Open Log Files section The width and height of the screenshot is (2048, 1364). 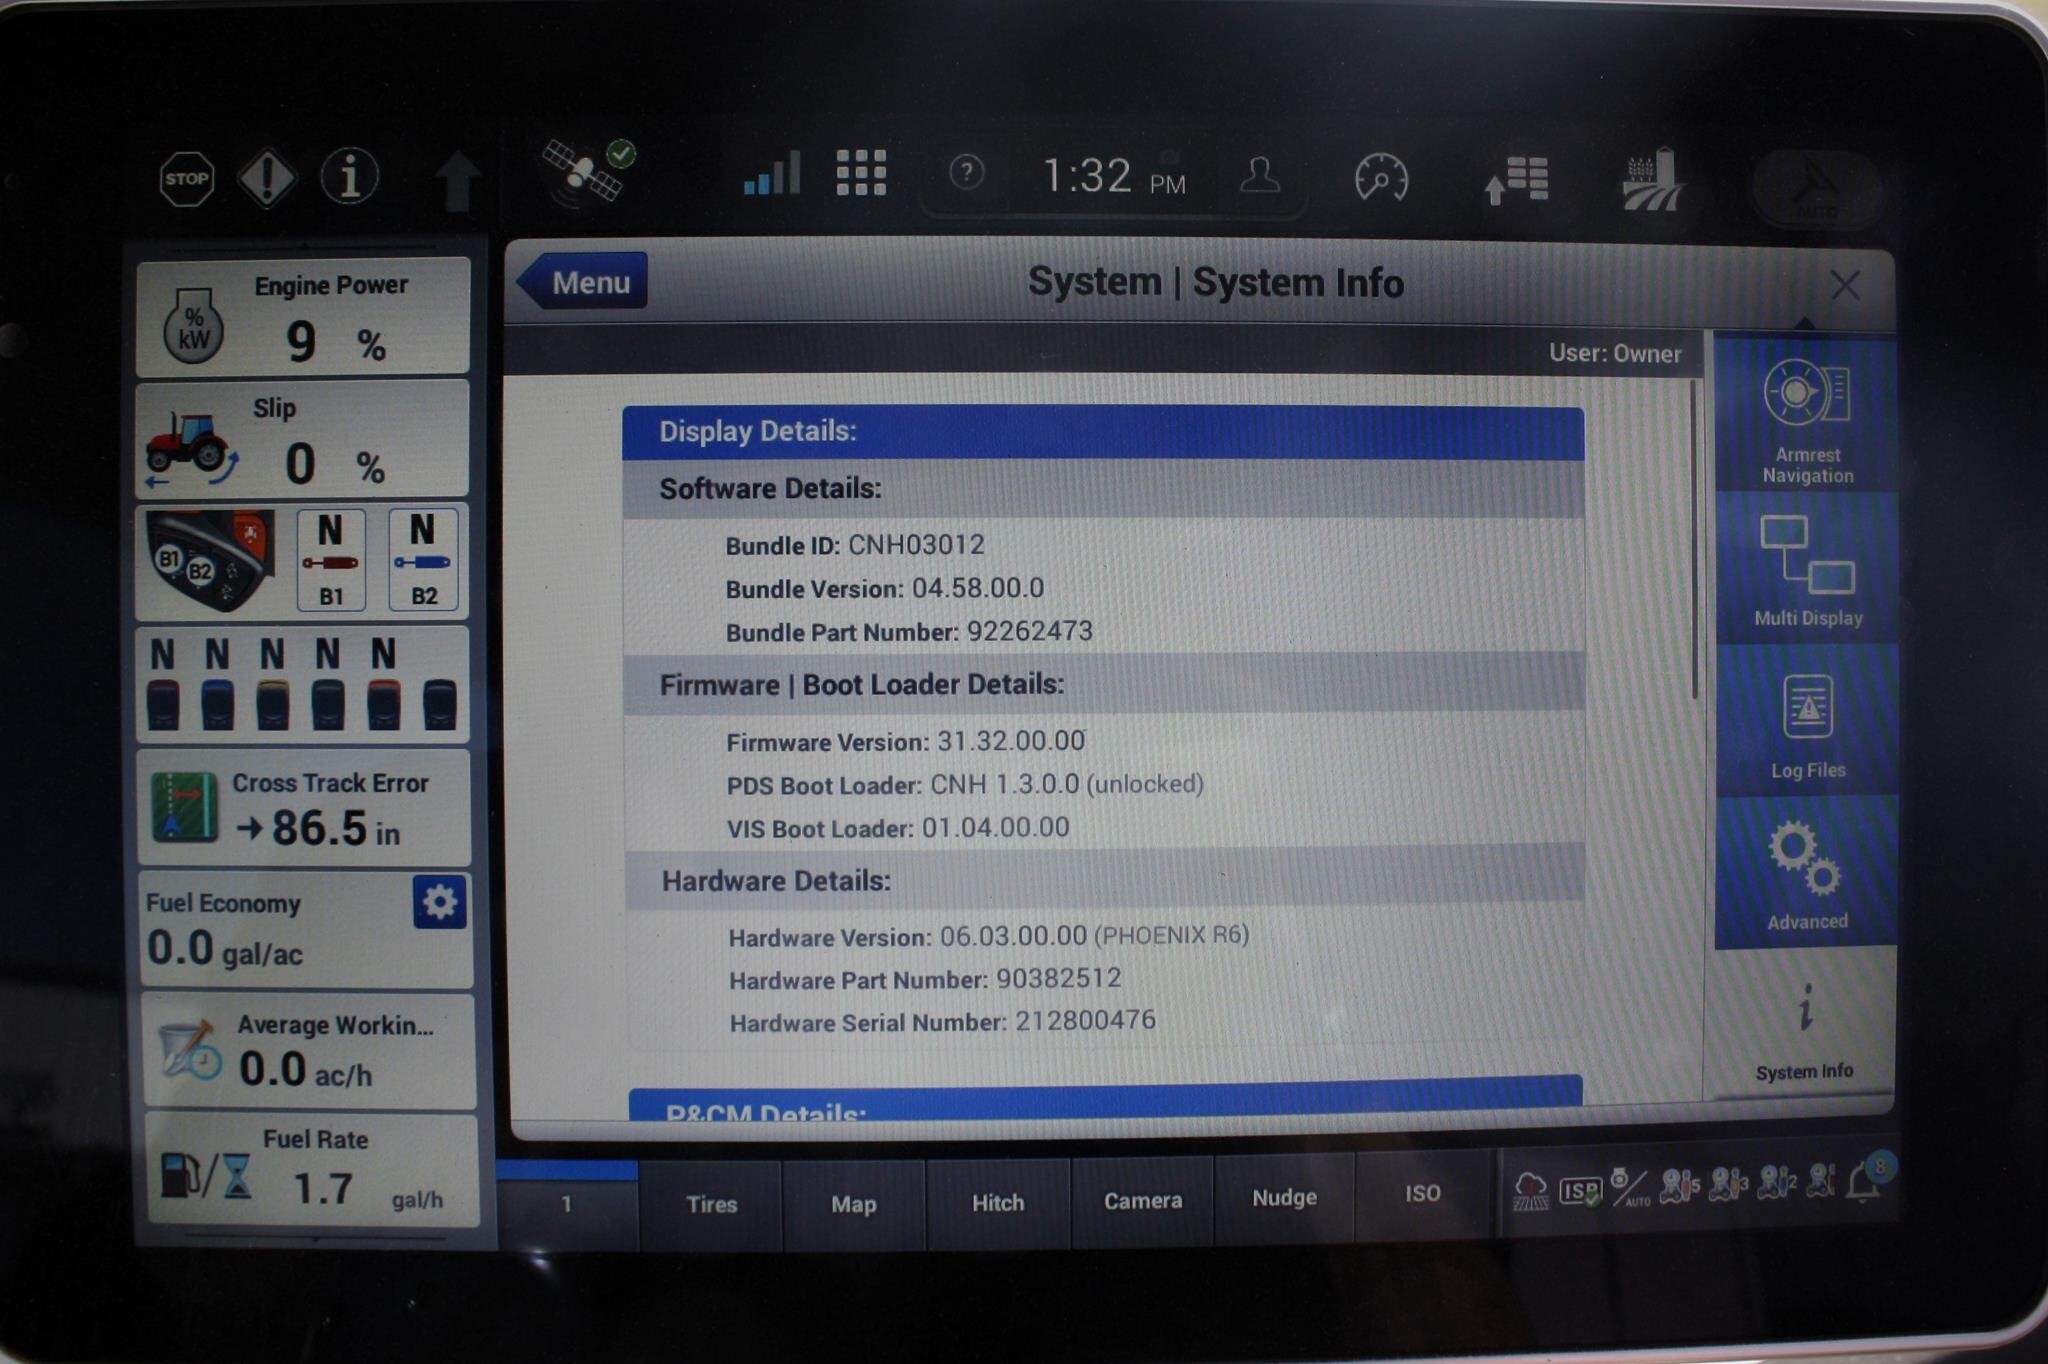[1807, 723]
